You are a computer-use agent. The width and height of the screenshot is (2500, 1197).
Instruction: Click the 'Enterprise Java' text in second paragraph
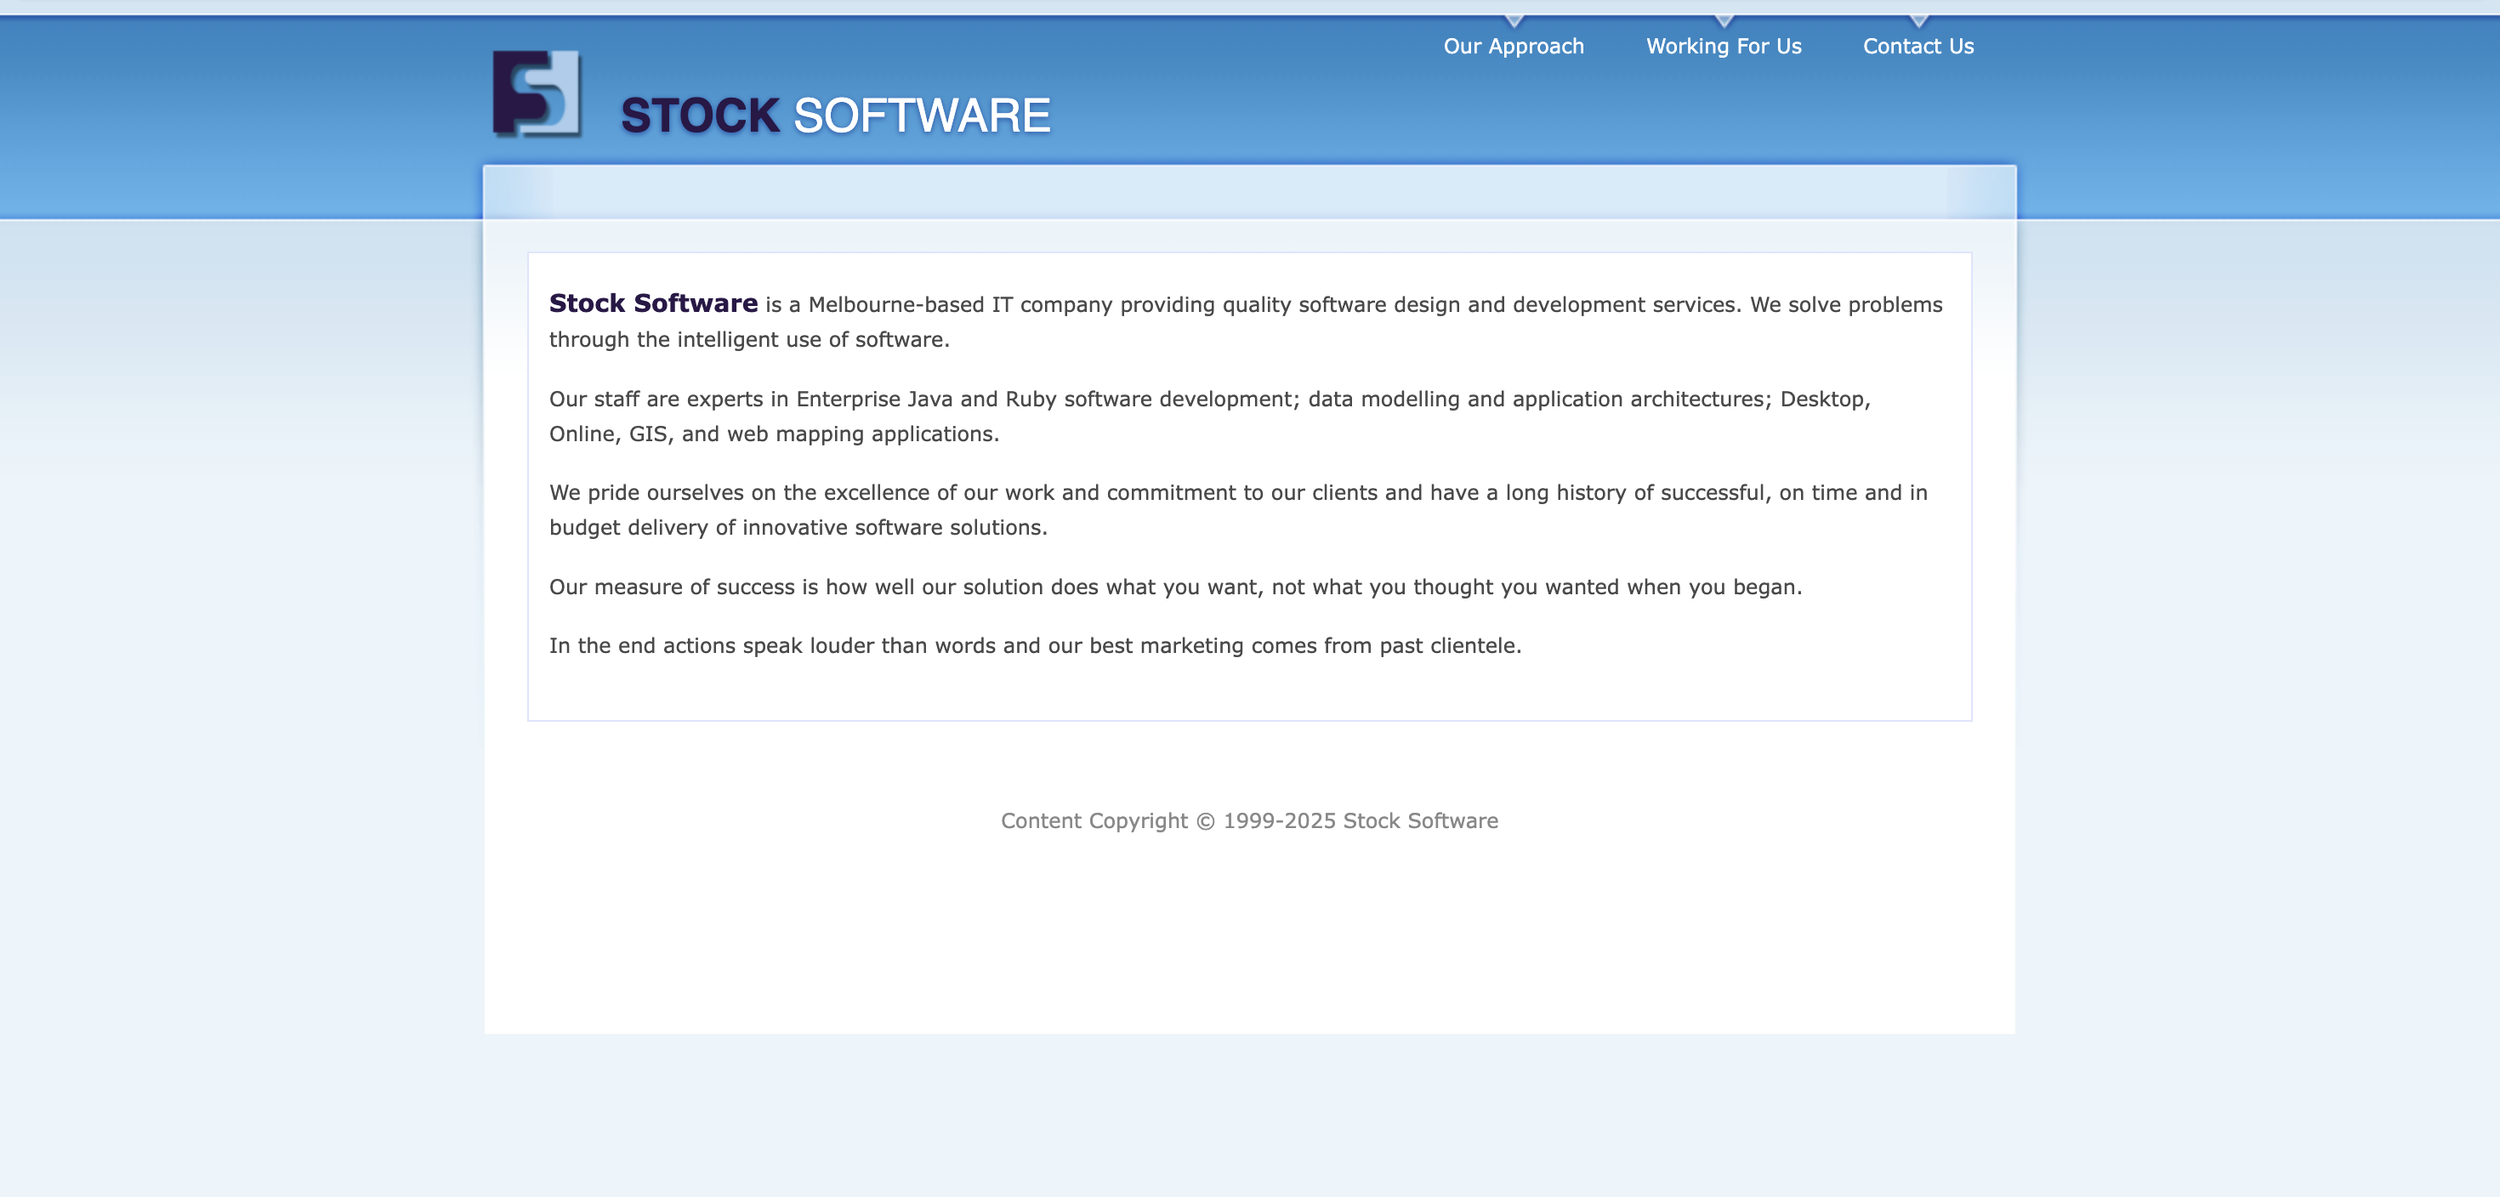pos(874,399)
